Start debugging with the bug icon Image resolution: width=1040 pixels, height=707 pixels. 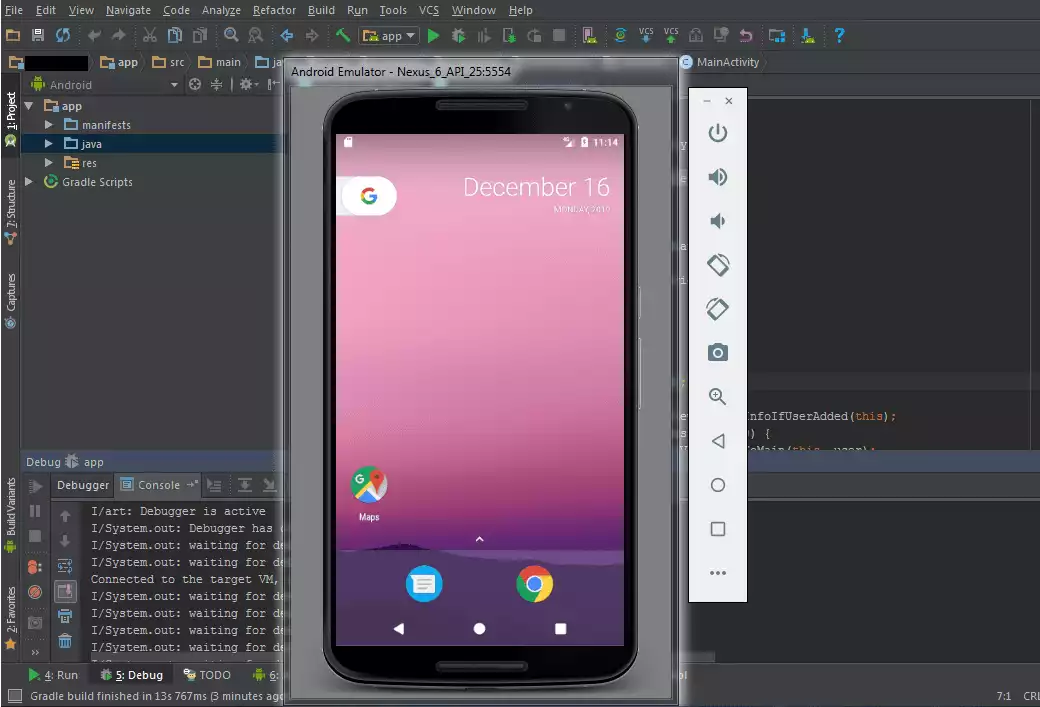coord(459,35)
